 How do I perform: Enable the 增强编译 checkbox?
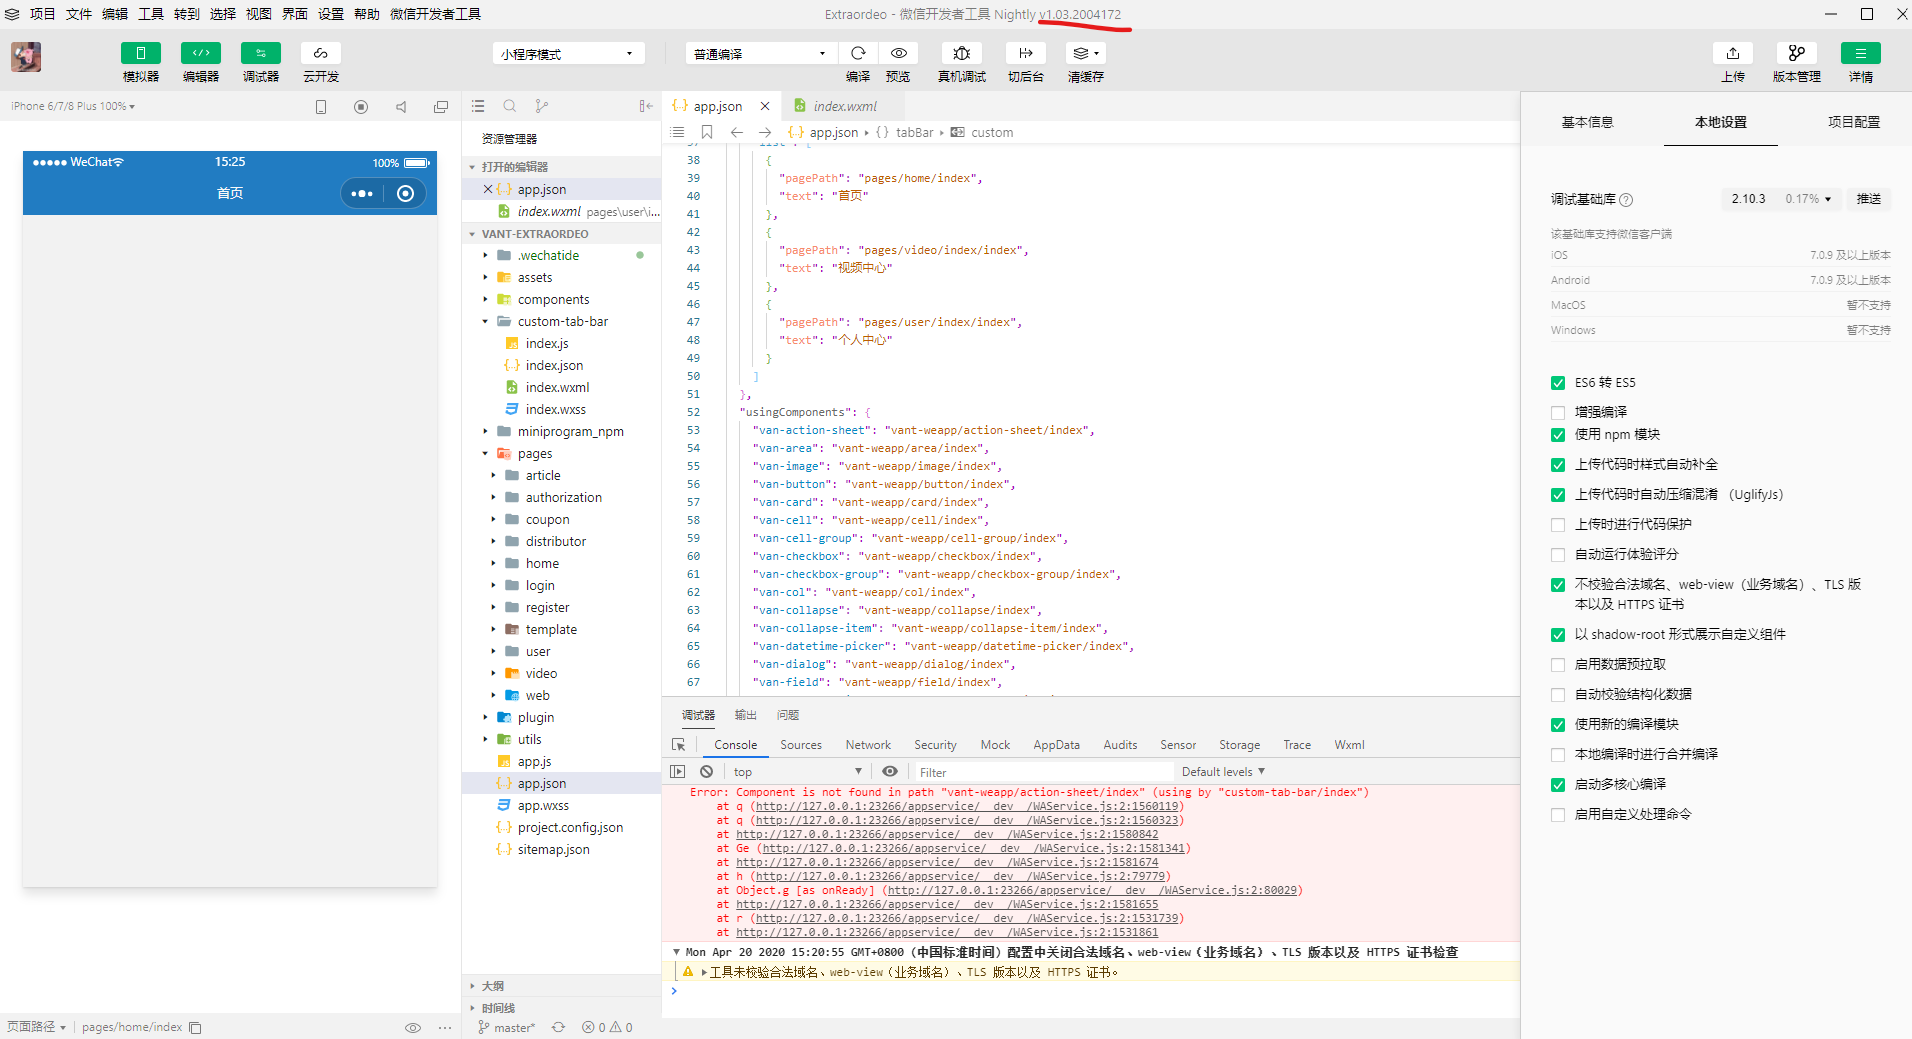coord(1558,413)
